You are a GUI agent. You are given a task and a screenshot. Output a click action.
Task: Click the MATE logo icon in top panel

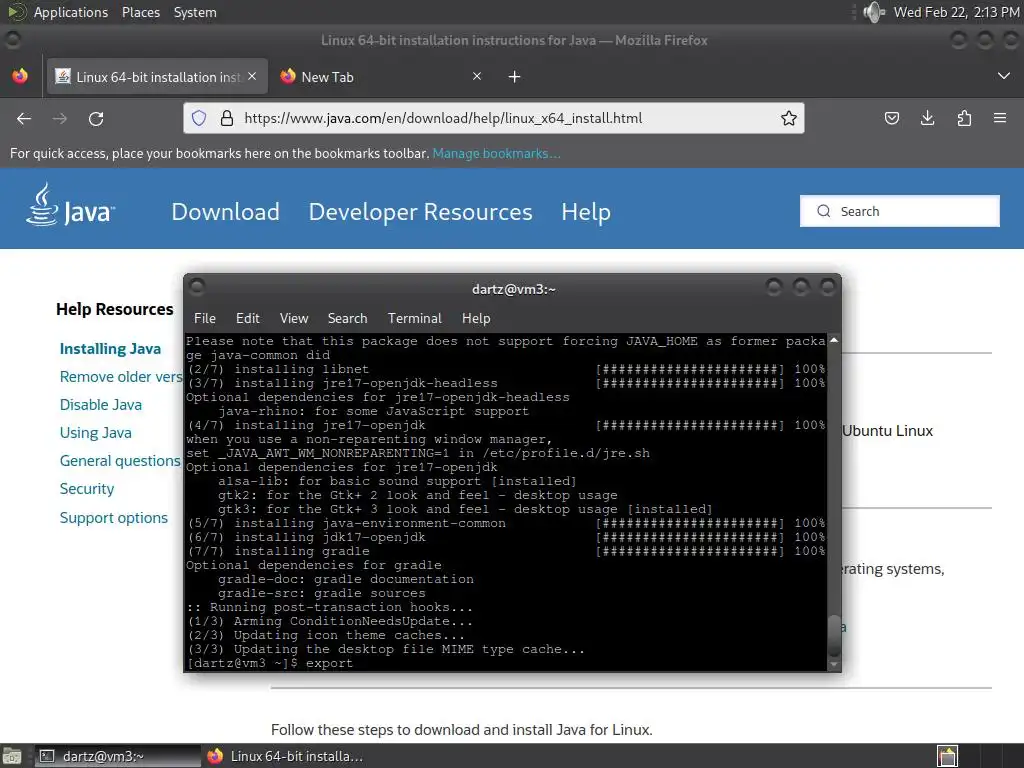click(16, 12)
